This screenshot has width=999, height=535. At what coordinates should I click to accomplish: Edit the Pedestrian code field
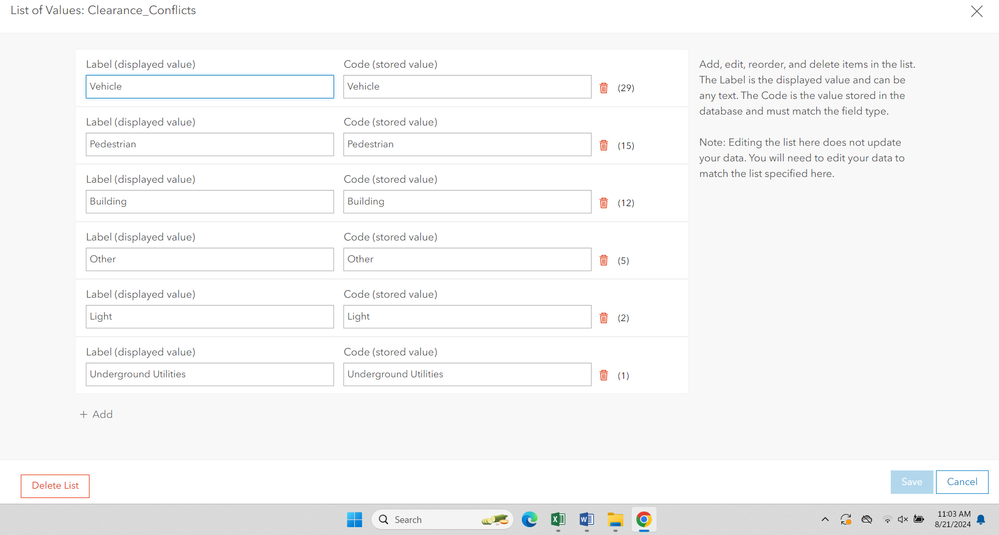467,145
